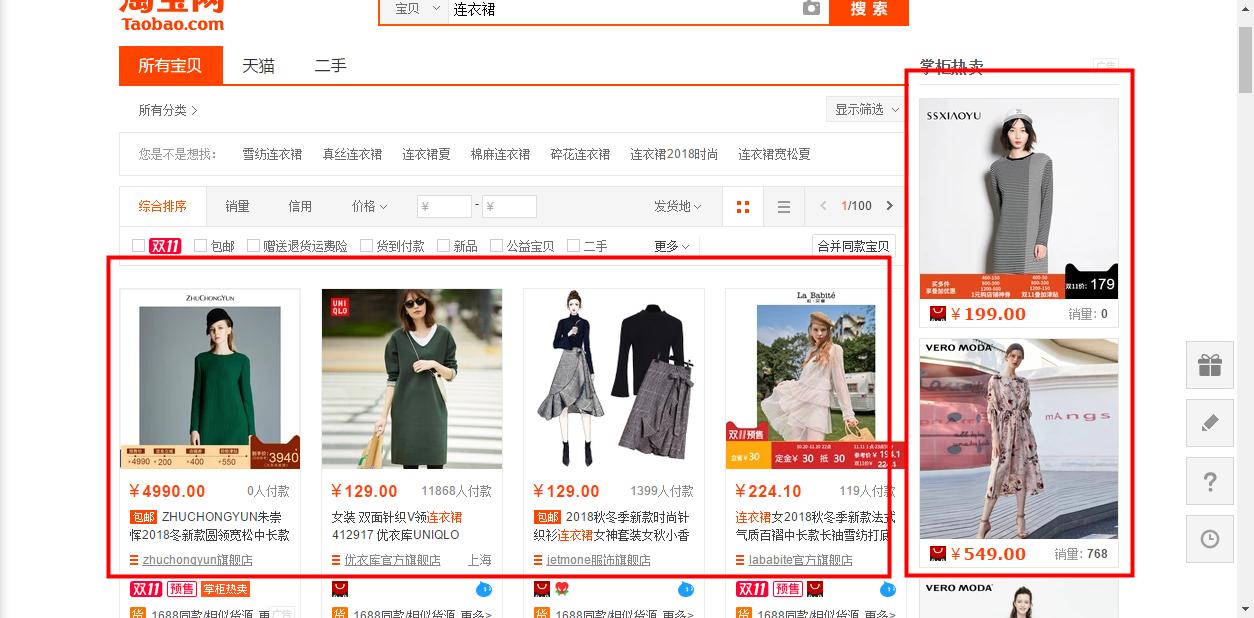Switch to grid view icon
The height and width of the screenshot is (618, 1254).
pos(742,207)
